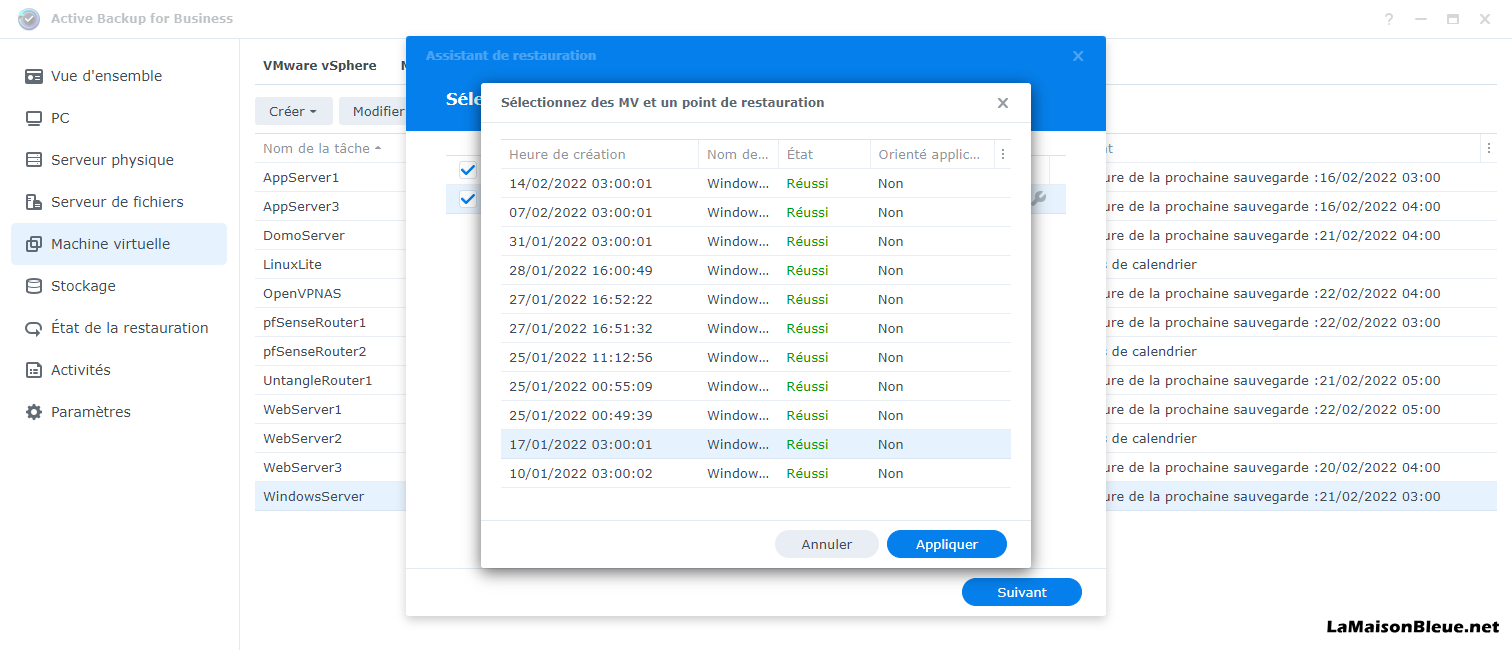
Task: Select restore point 31/01/2022 03:00:01
Action: pos(756,241)
